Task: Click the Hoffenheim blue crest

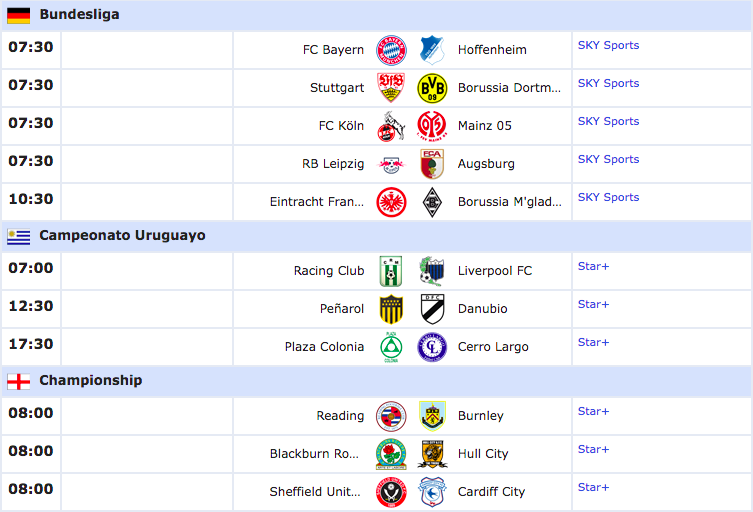Action: pos(432,50)
